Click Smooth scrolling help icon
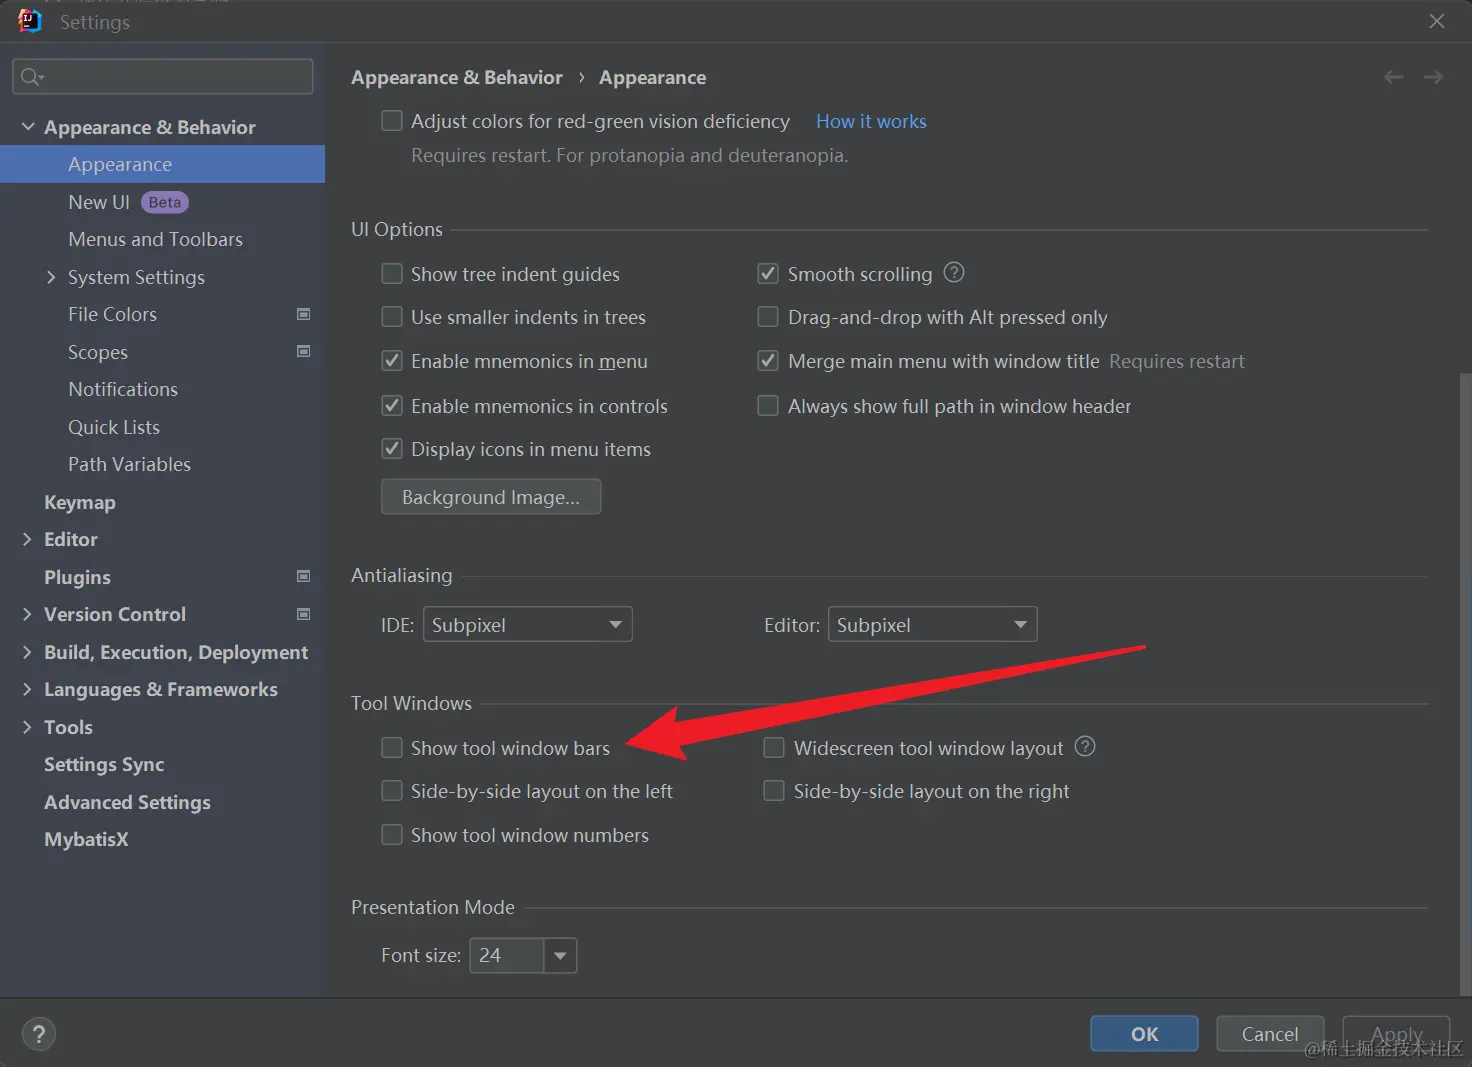This screenshot has width=1472, height=1067. tap(954, 272)
